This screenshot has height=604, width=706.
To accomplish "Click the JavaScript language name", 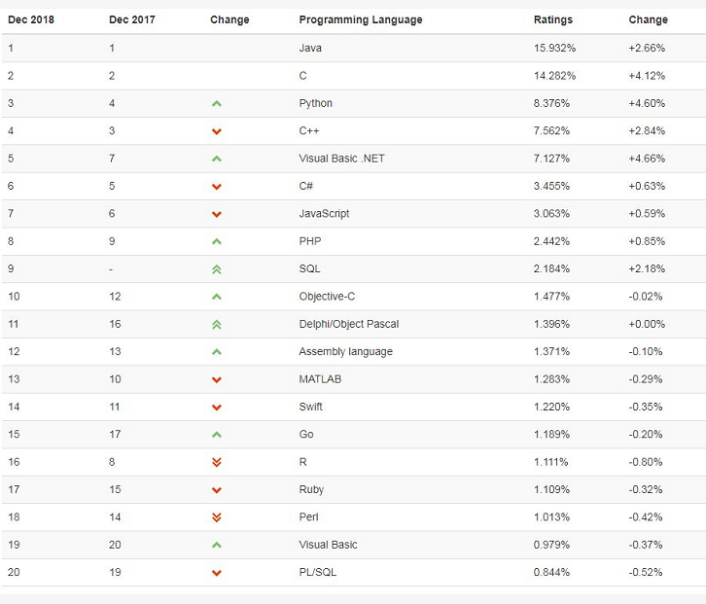I will click(323, 214).
